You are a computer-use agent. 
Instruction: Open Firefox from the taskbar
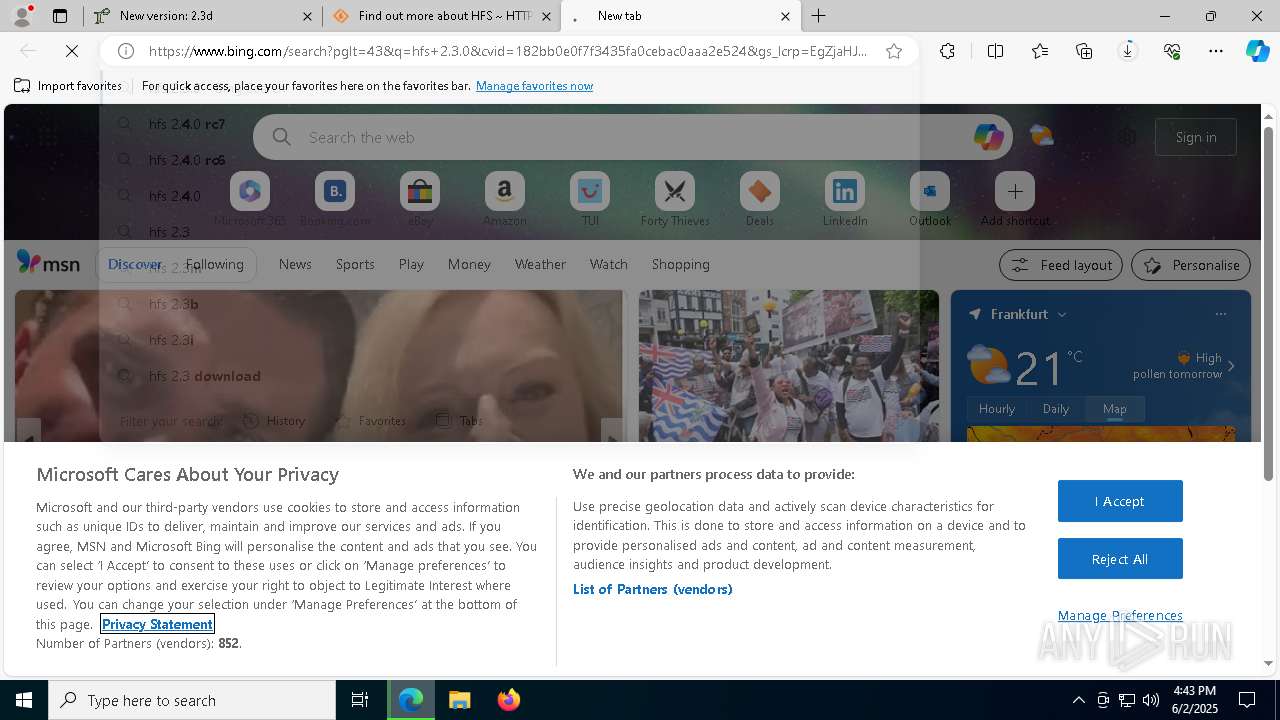[508, 700]
